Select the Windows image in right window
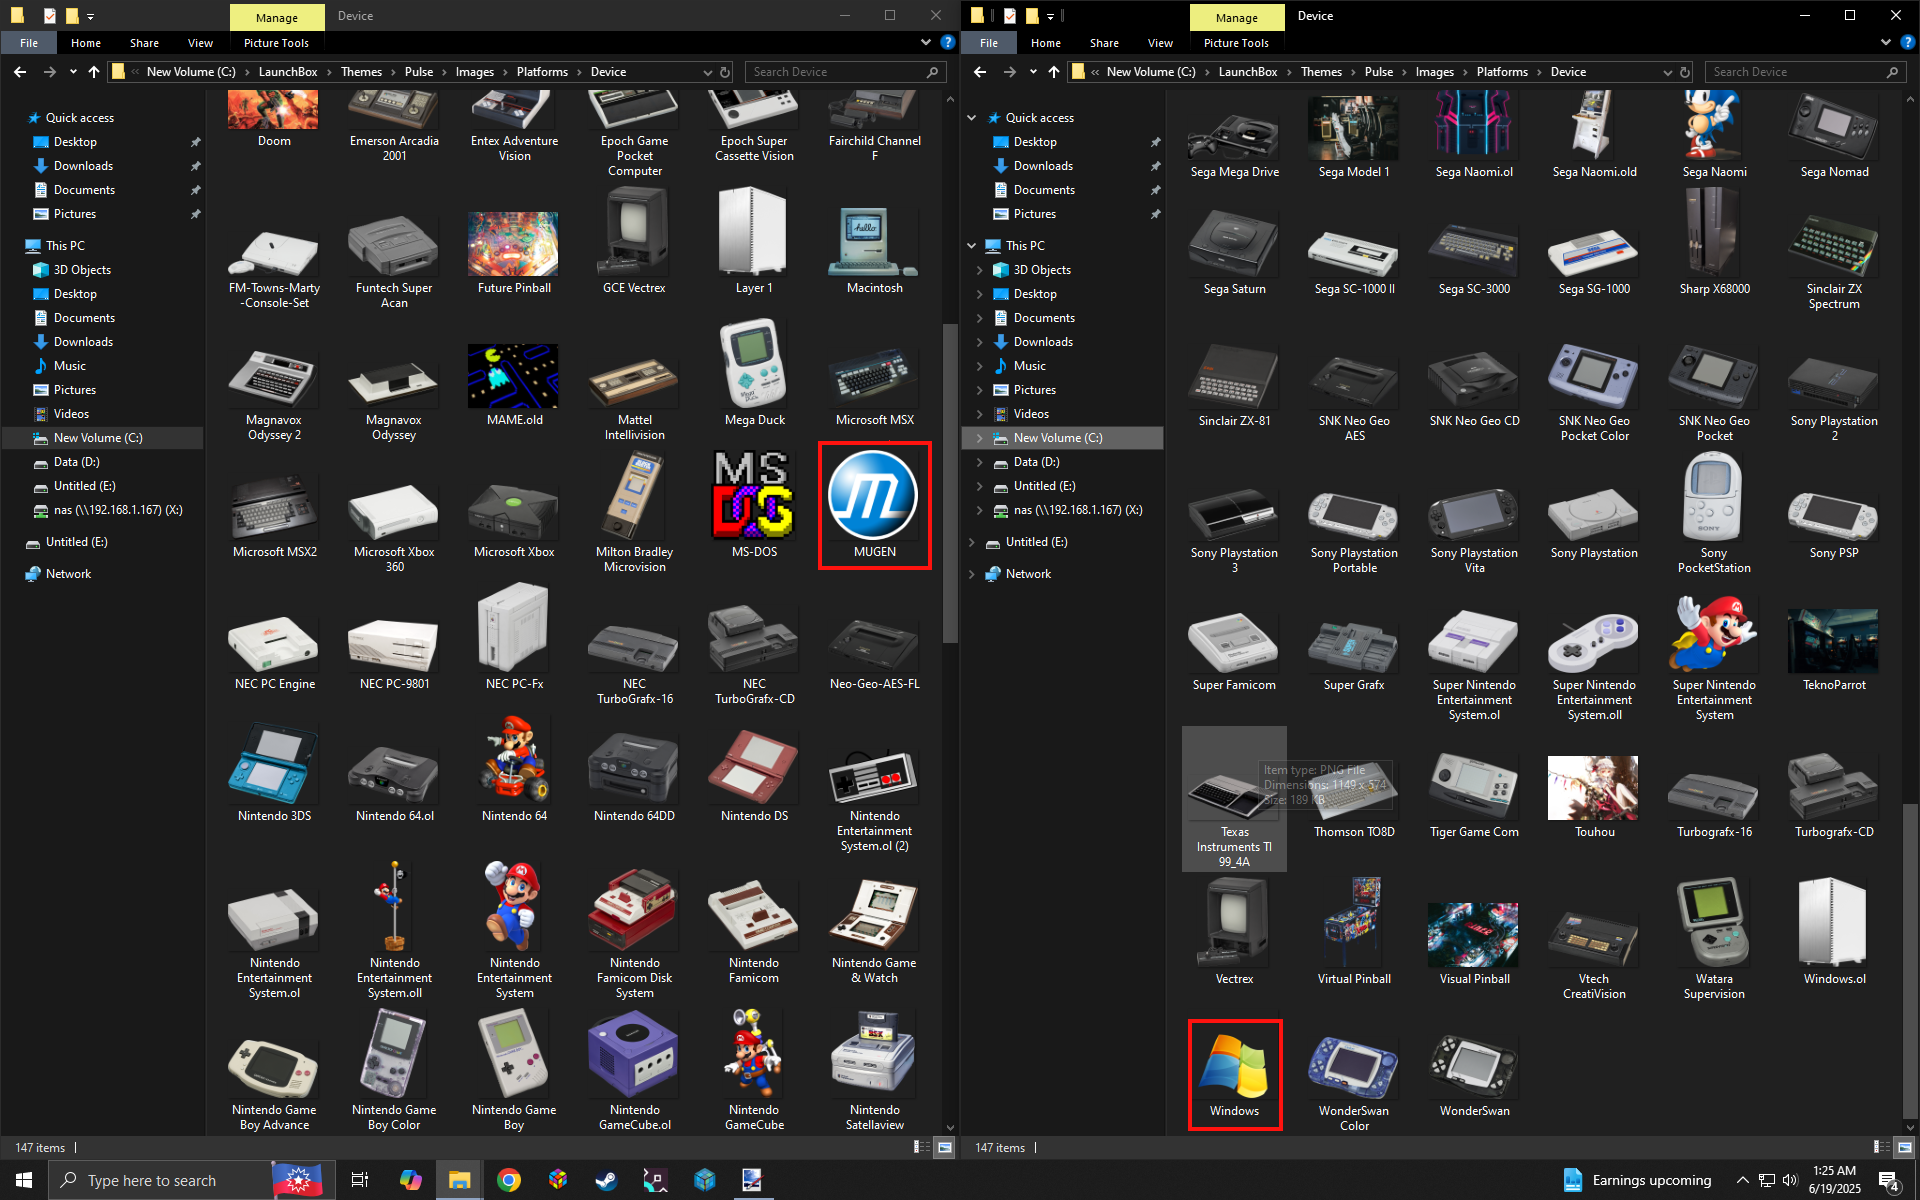Screen dimensions: 1920x1200 1234,1074
